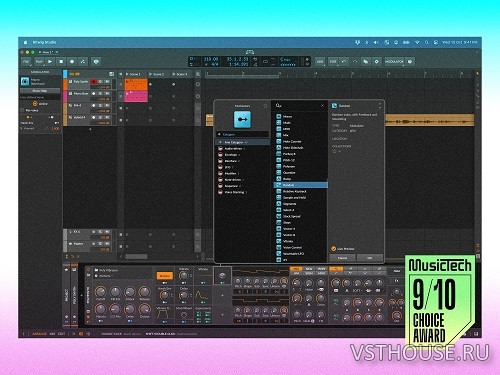
Task: Select the Polynom modulator entry
Action: [x=300, y=166]
